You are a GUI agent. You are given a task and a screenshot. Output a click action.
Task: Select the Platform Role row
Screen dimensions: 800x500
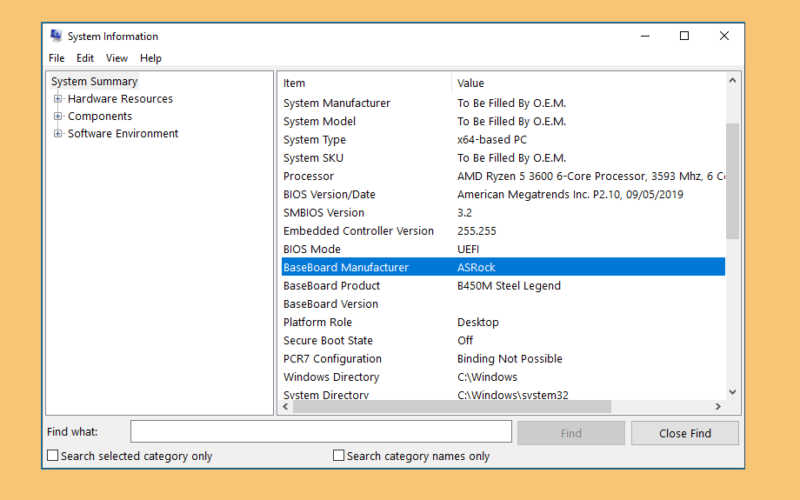point(503,322)
